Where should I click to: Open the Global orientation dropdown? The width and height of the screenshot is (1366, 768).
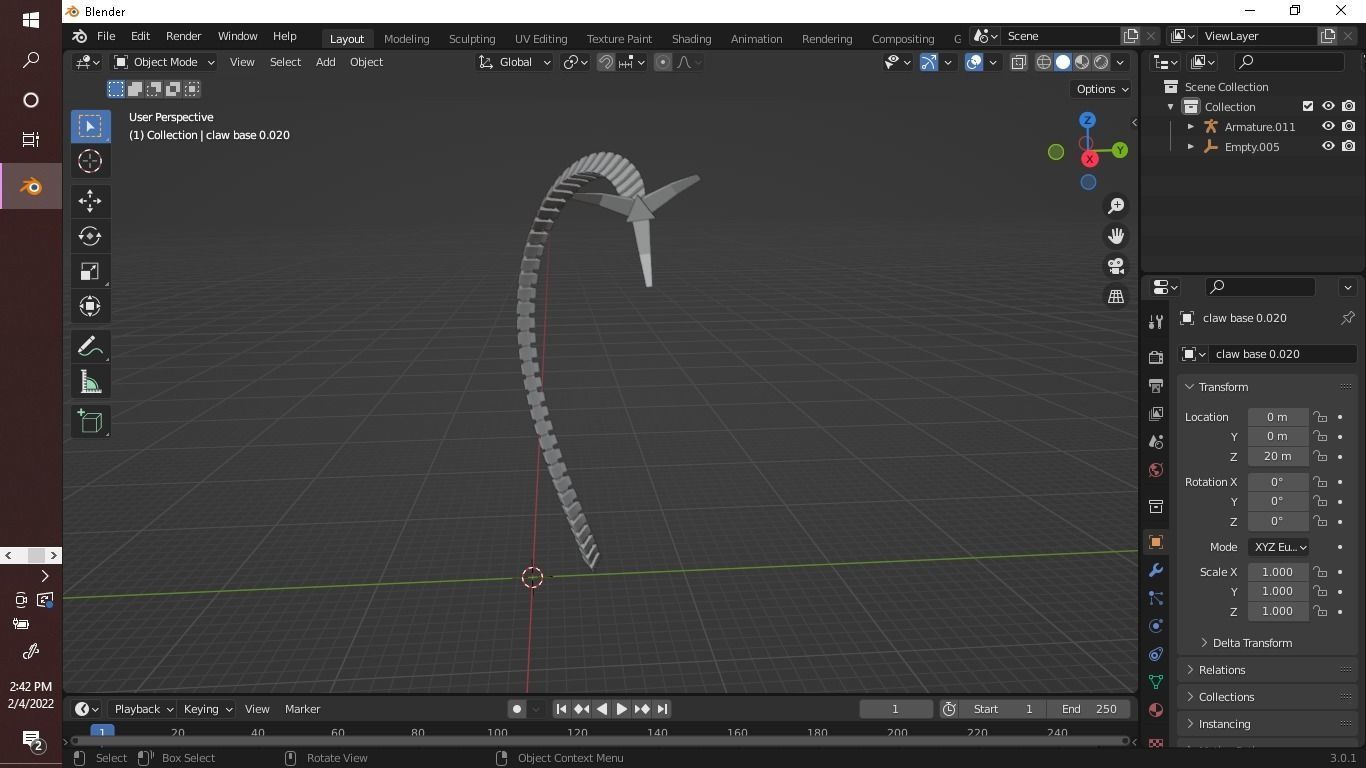point(514,62)
